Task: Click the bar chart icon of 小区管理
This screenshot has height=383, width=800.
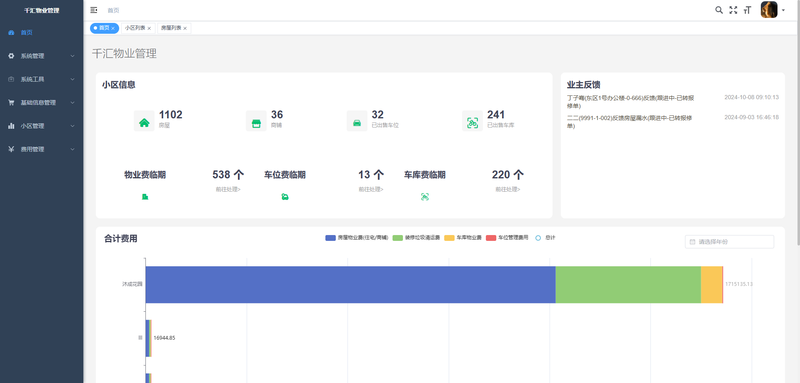Action: point(11,126)
